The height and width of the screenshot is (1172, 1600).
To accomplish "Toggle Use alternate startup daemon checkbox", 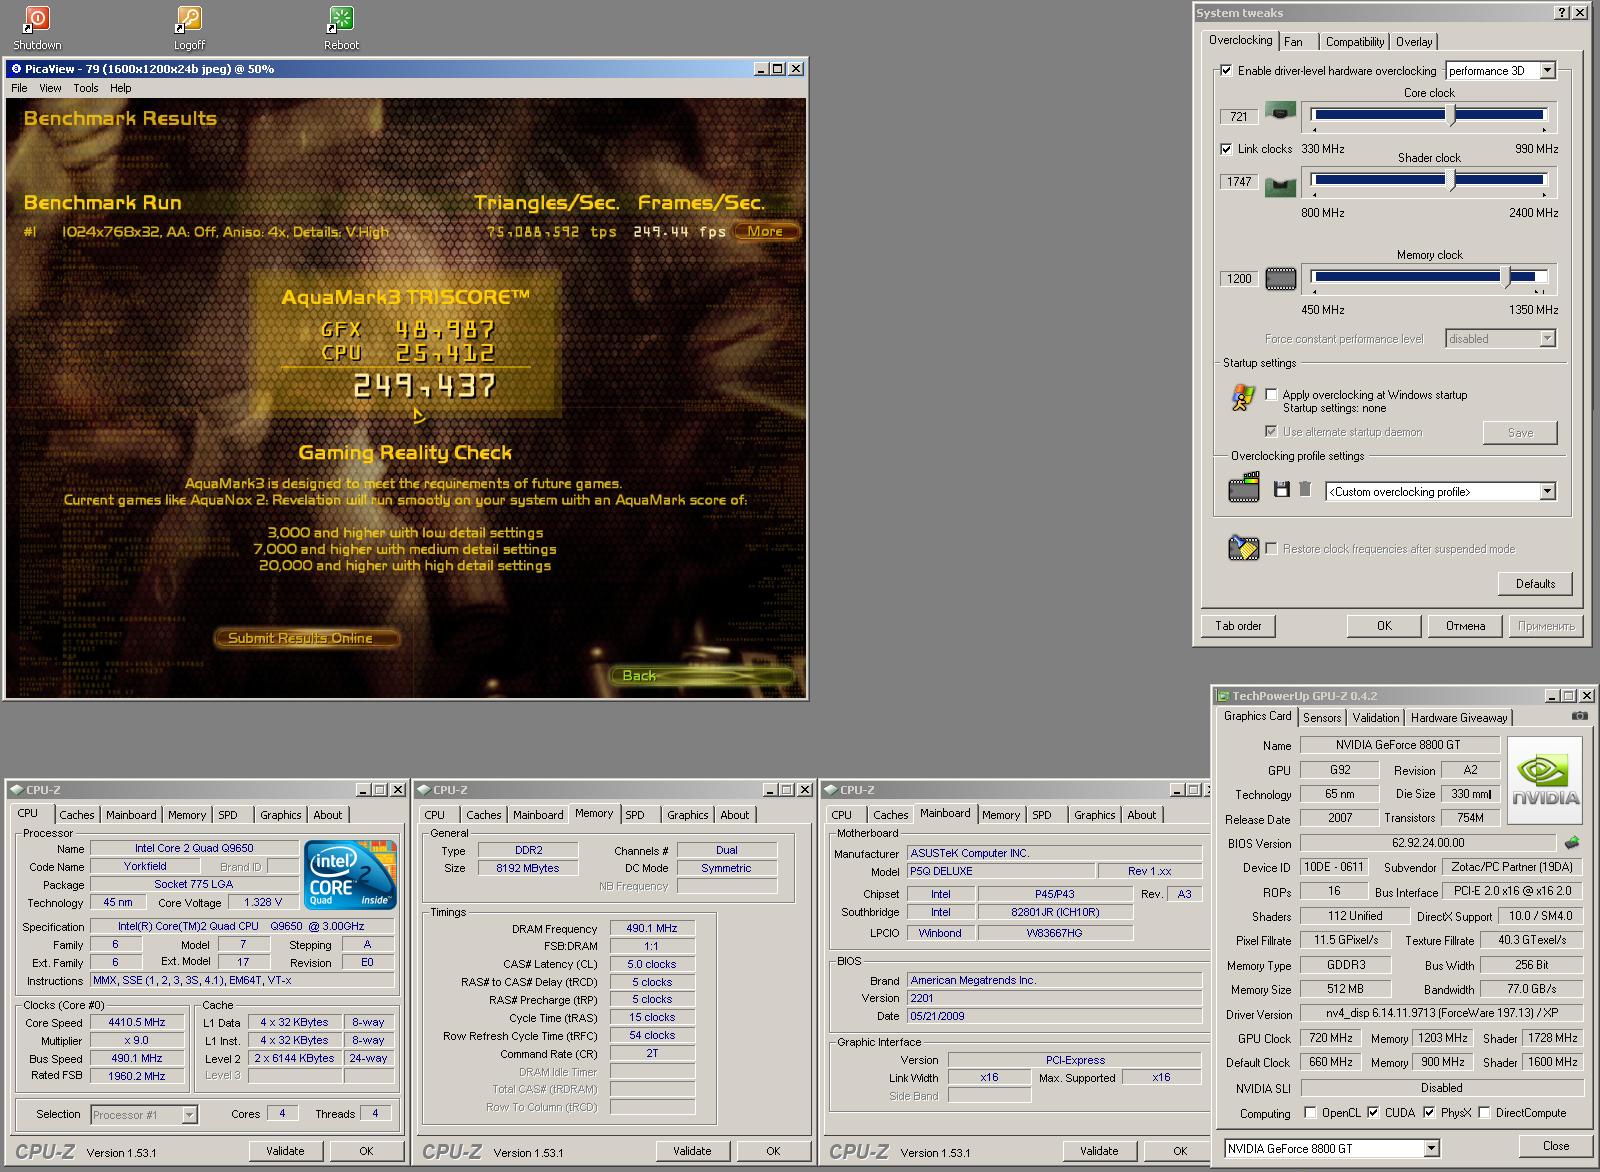I will click(1271, 432).
